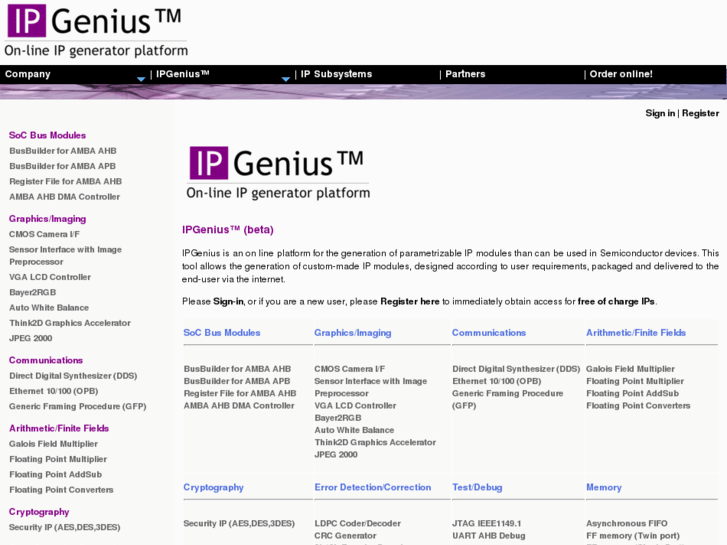Select Floating Point AddSub in the sidebar
The image size is (727, 545).
click(x=56, y=474)
